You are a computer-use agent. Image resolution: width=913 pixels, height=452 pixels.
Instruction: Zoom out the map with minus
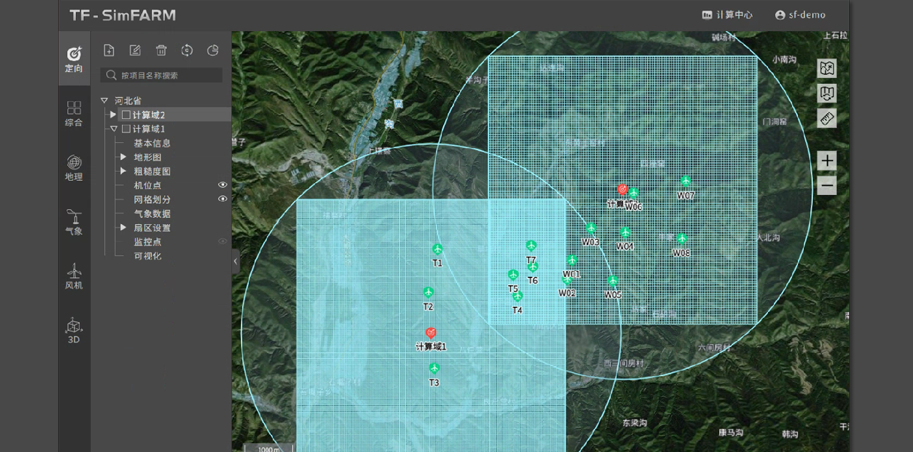click(827, 186)
